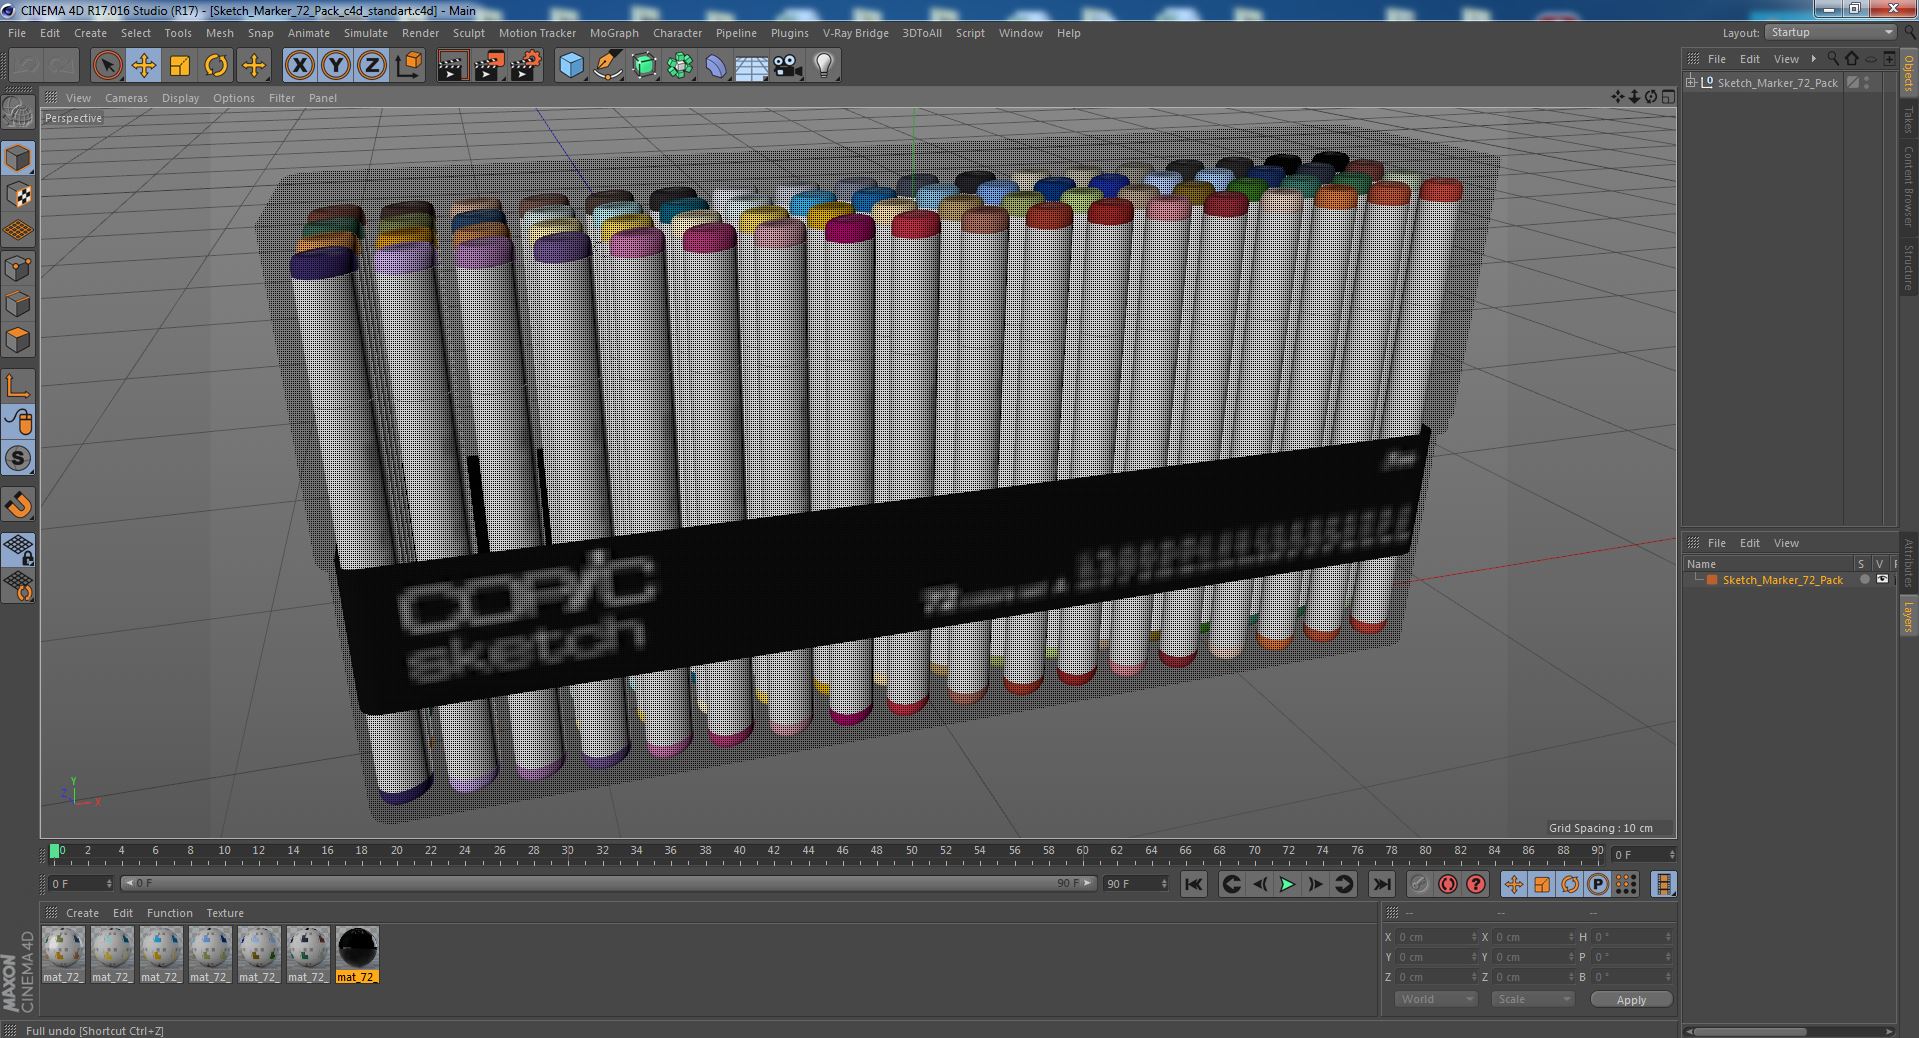The width and height of the screenshot is (1919, 1038).
Task: Open the MoGraph menu
Action: coord(614,33)
